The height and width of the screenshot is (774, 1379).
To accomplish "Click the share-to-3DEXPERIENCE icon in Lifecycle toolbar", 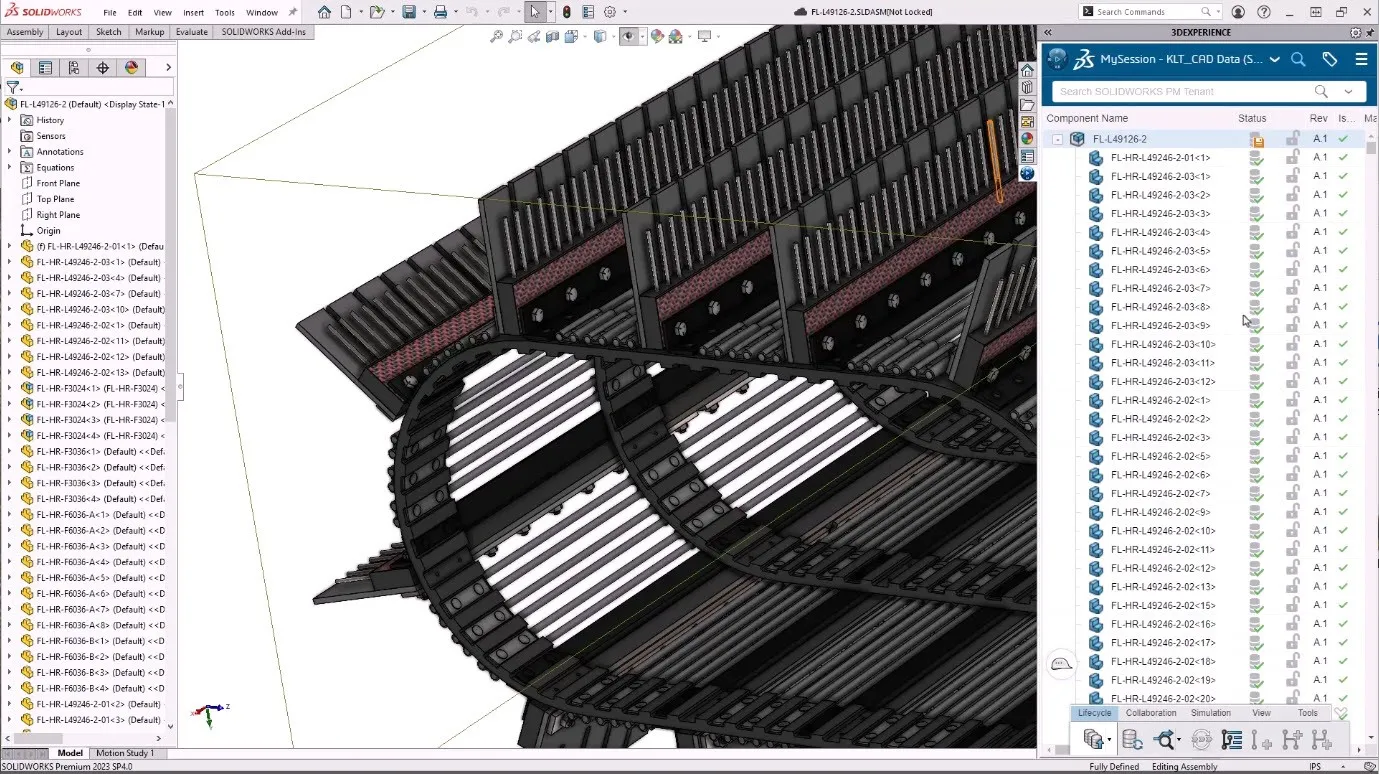I will click(x=1092, y=739).
